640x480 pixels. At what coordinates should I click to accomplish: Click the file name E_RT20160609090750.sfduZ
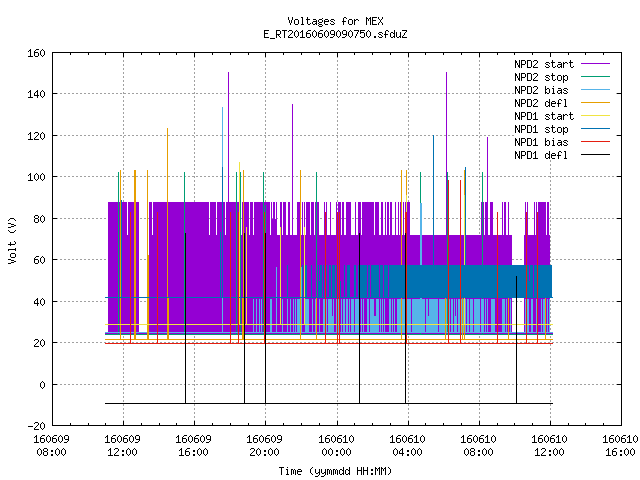[335, 34]
